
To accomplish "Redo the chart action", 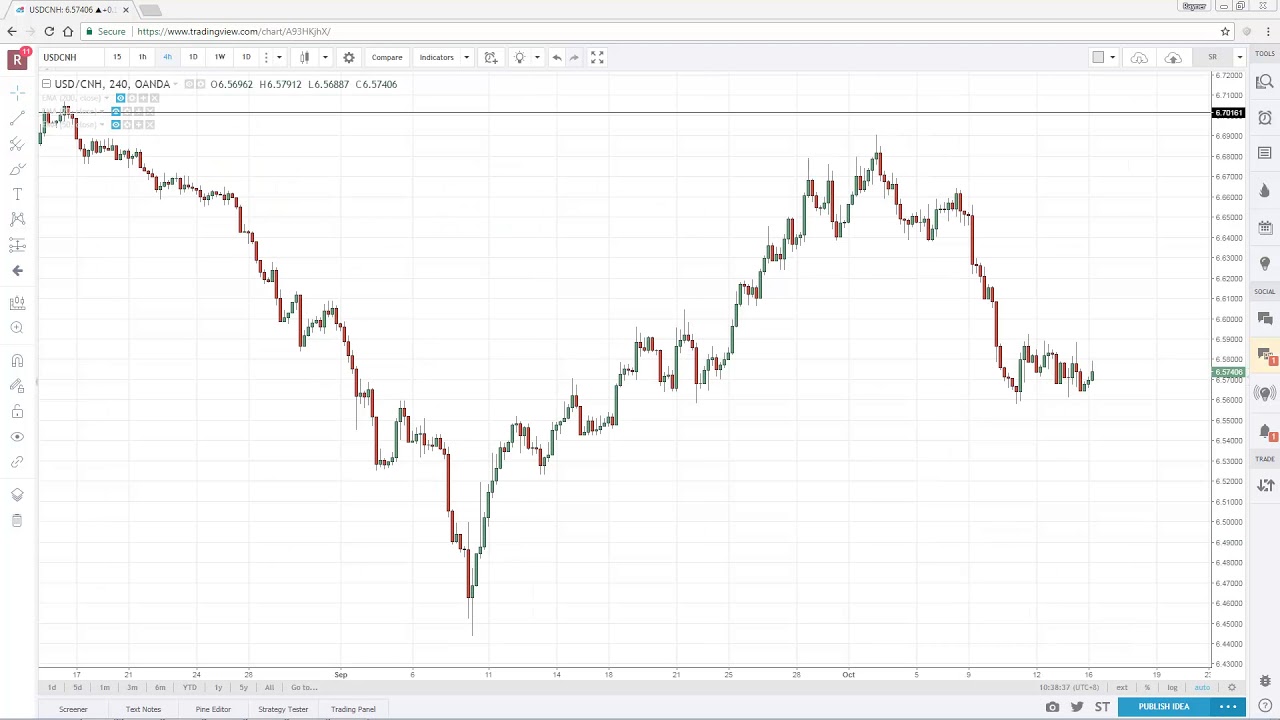I will (x=574, y=57).
